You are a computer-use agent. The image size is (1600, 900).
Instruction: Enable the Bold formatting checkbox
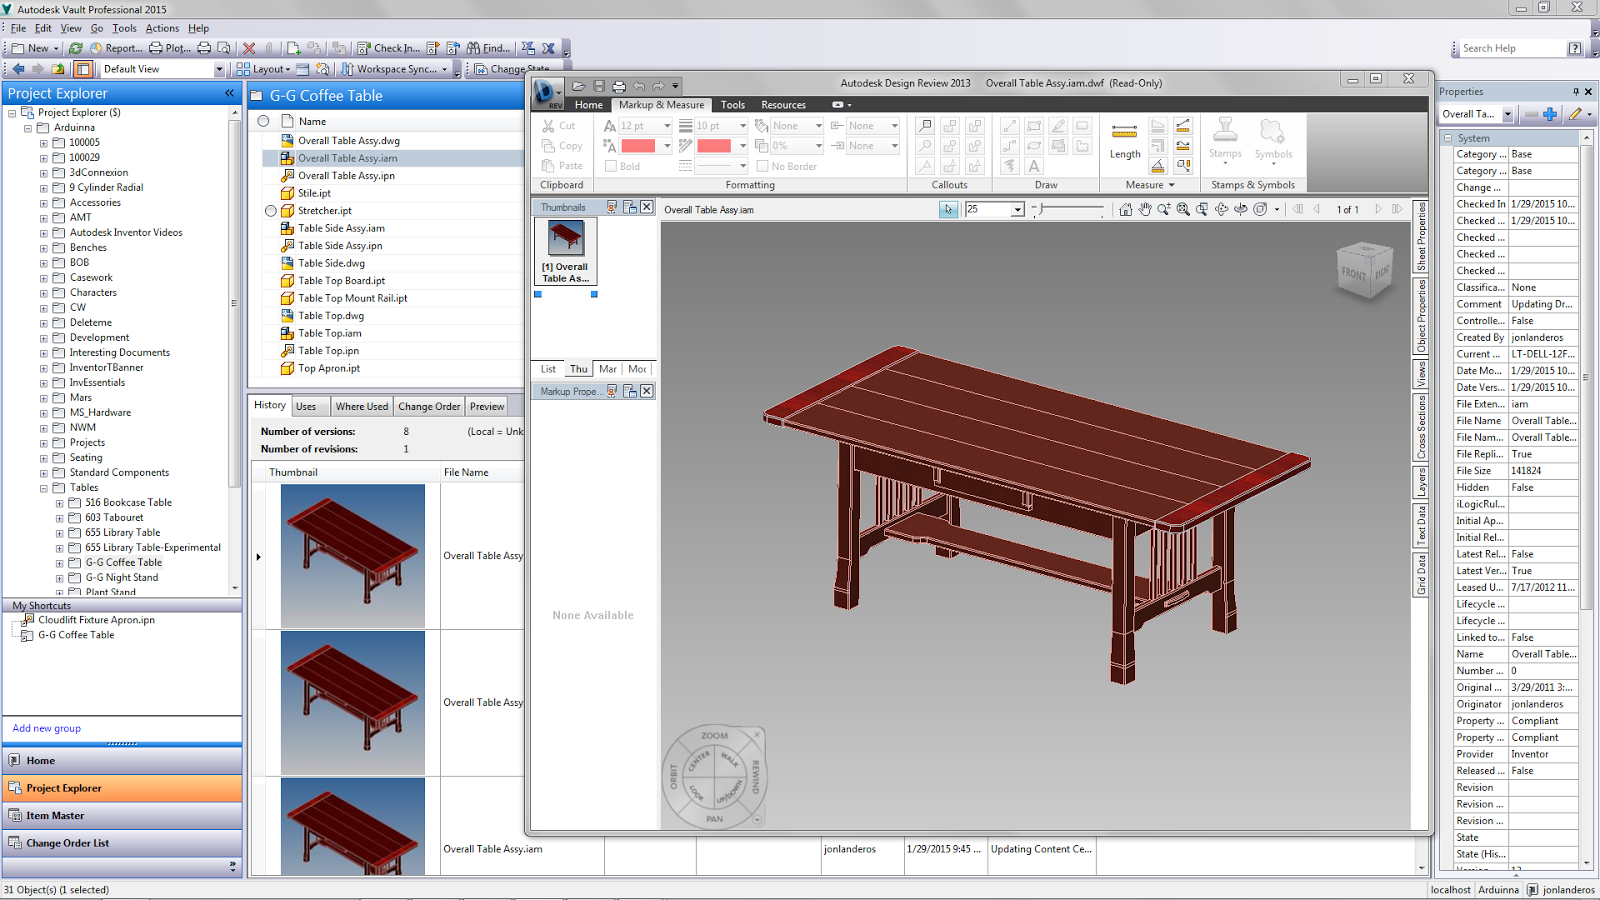click(x=611, y=166)
